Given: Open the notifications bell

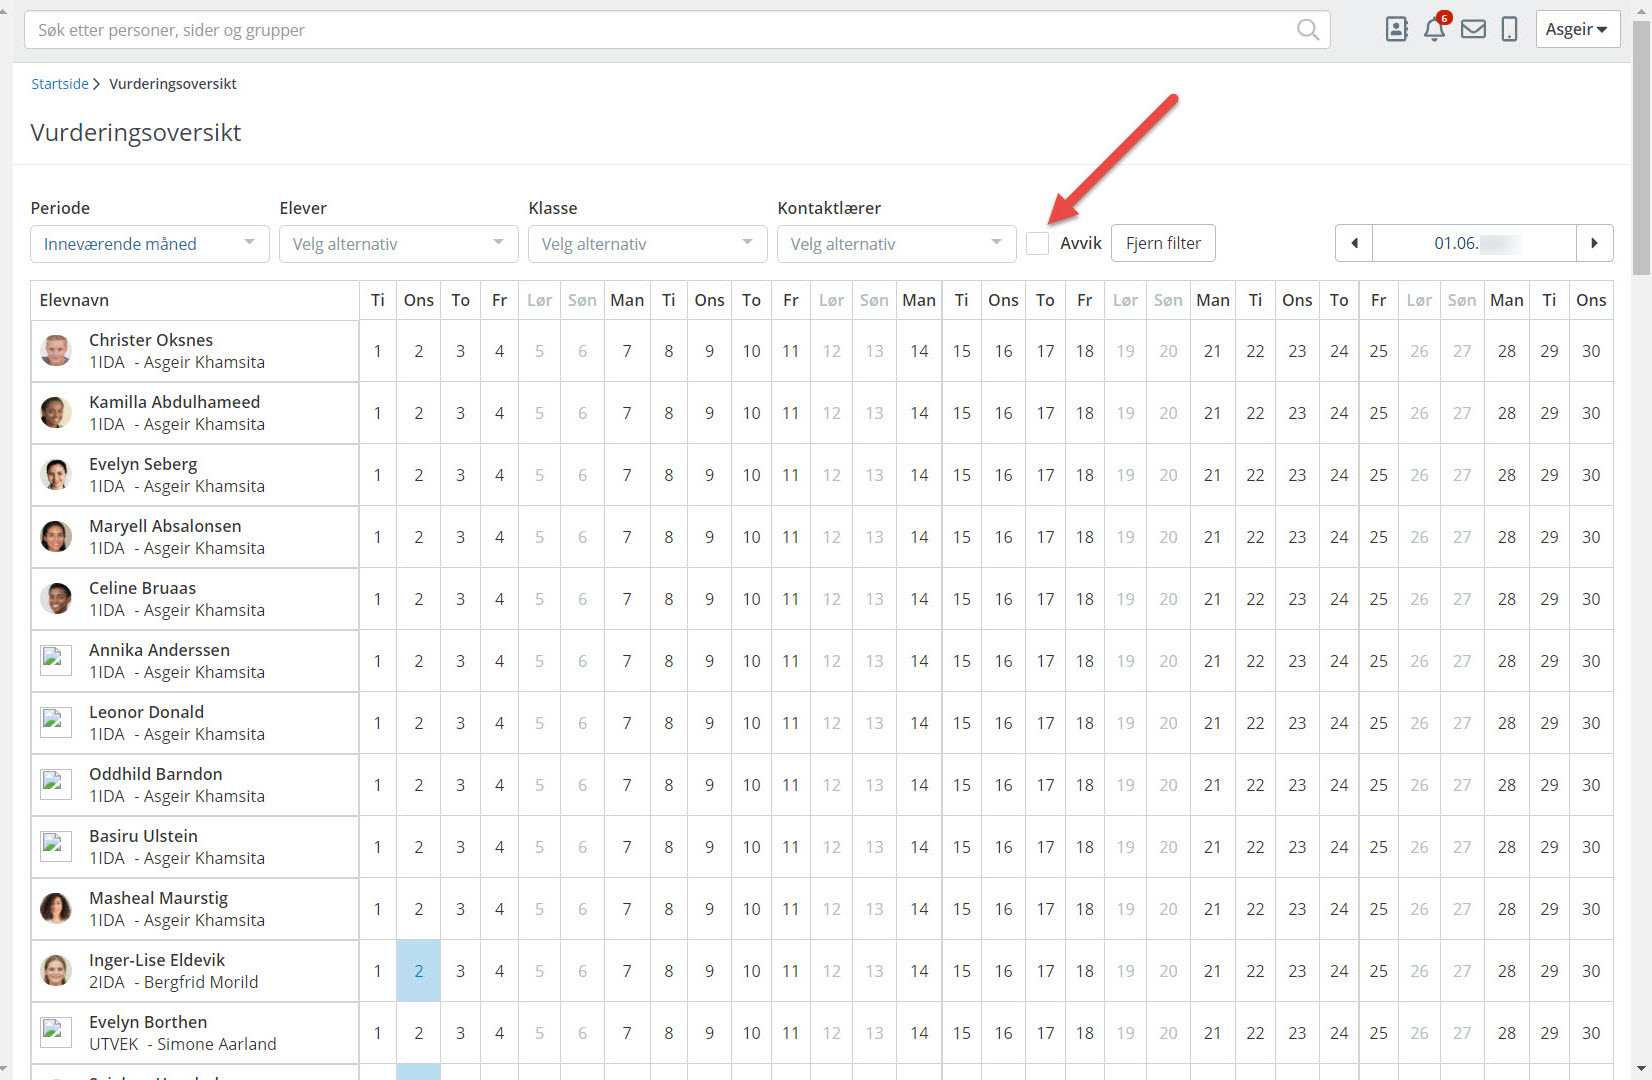Looking at the screenshot, I should 1434,30.
